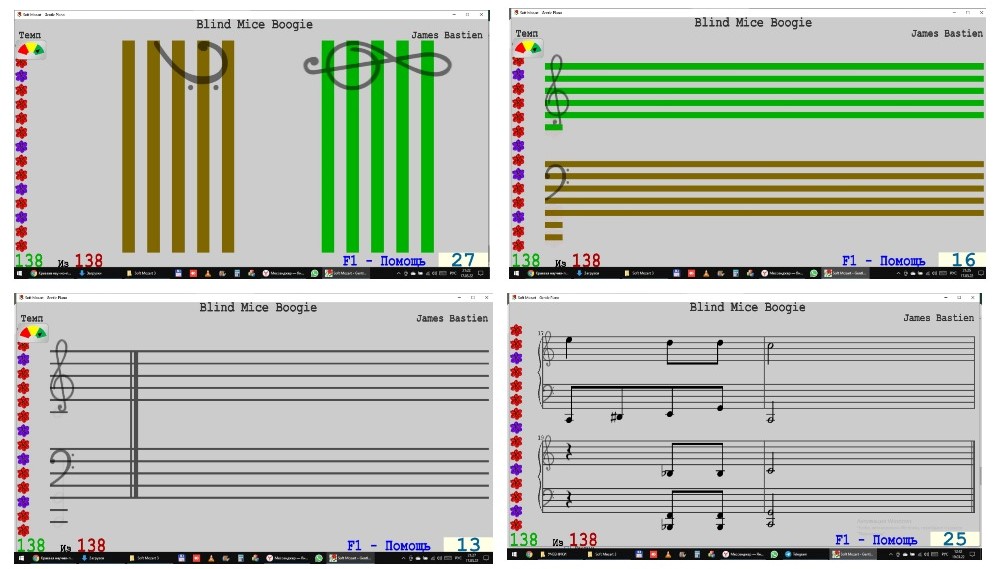
Task: Click the bass clef on the brown staff
Action: click(x=556, y=182)
